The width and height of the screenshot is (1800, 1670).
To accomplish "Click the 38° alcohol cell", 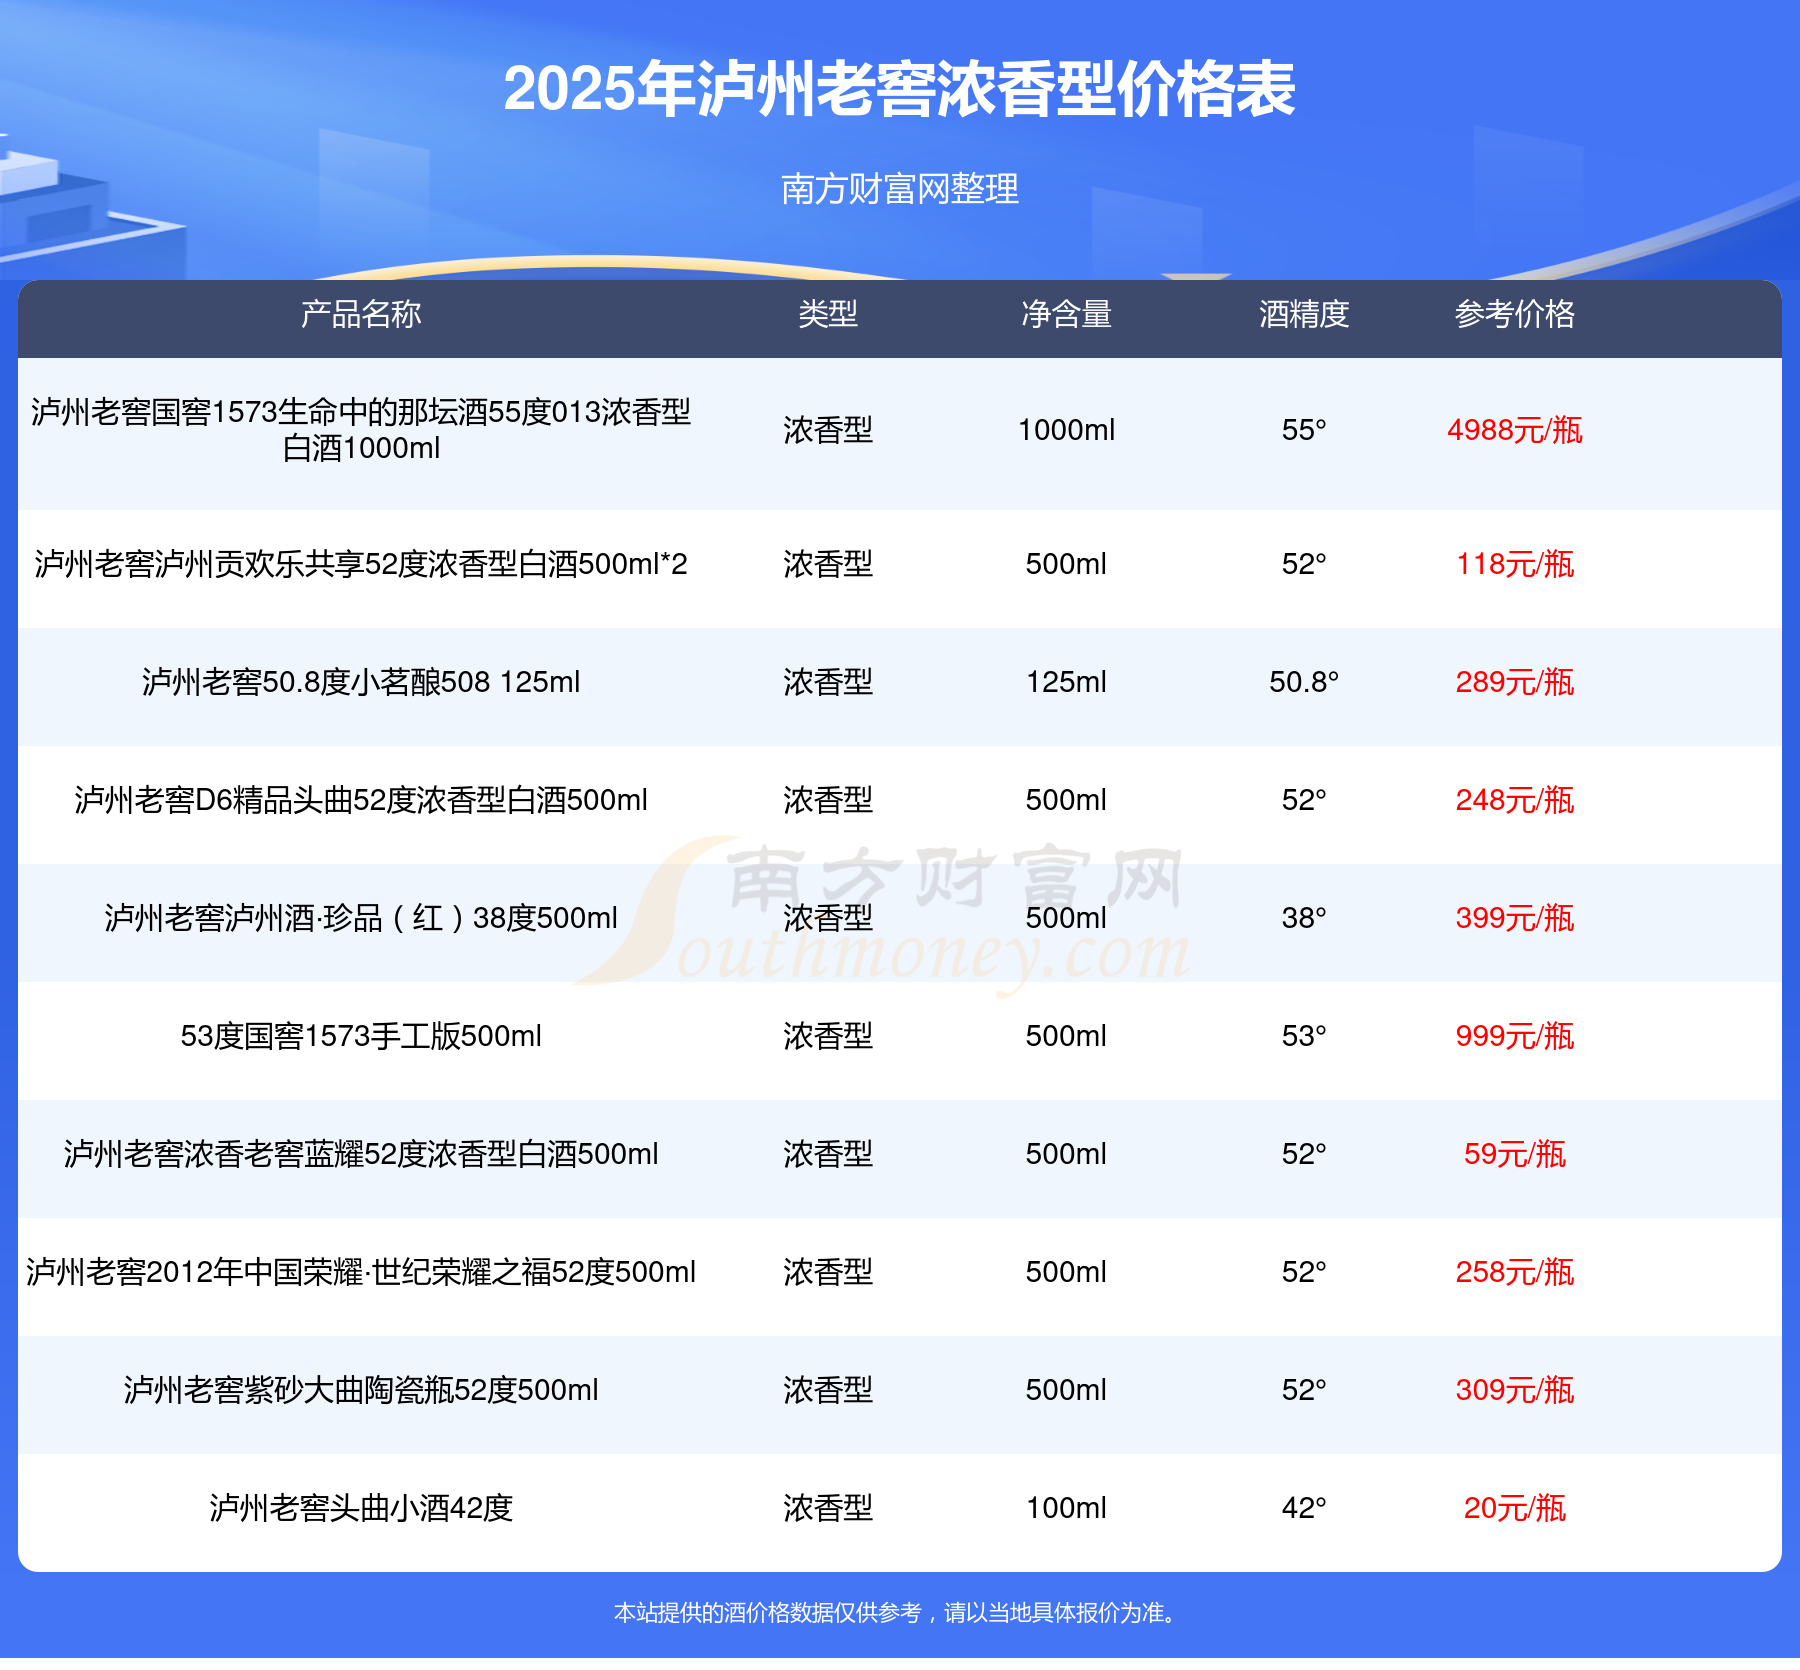I will [1304, 918].
